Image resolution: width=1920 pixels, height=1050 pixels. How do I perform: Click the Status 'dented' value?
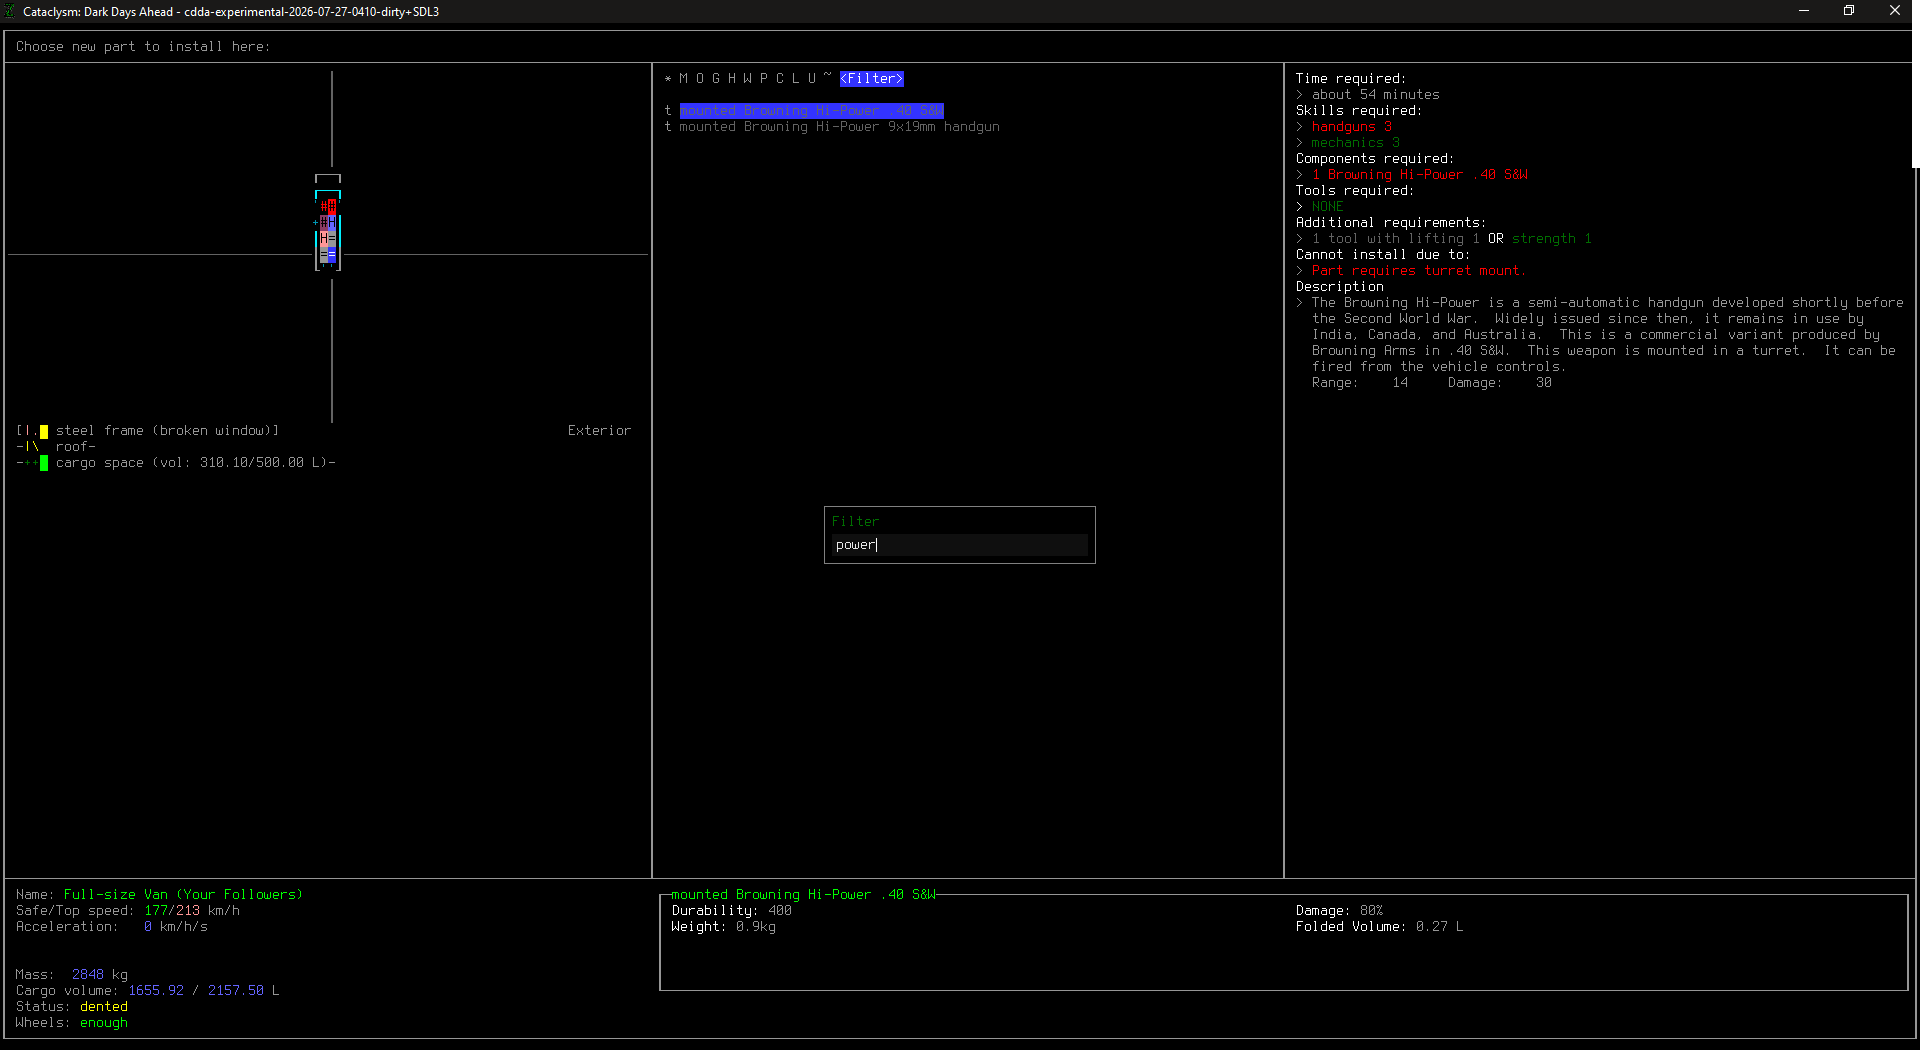click(104, 1007)
